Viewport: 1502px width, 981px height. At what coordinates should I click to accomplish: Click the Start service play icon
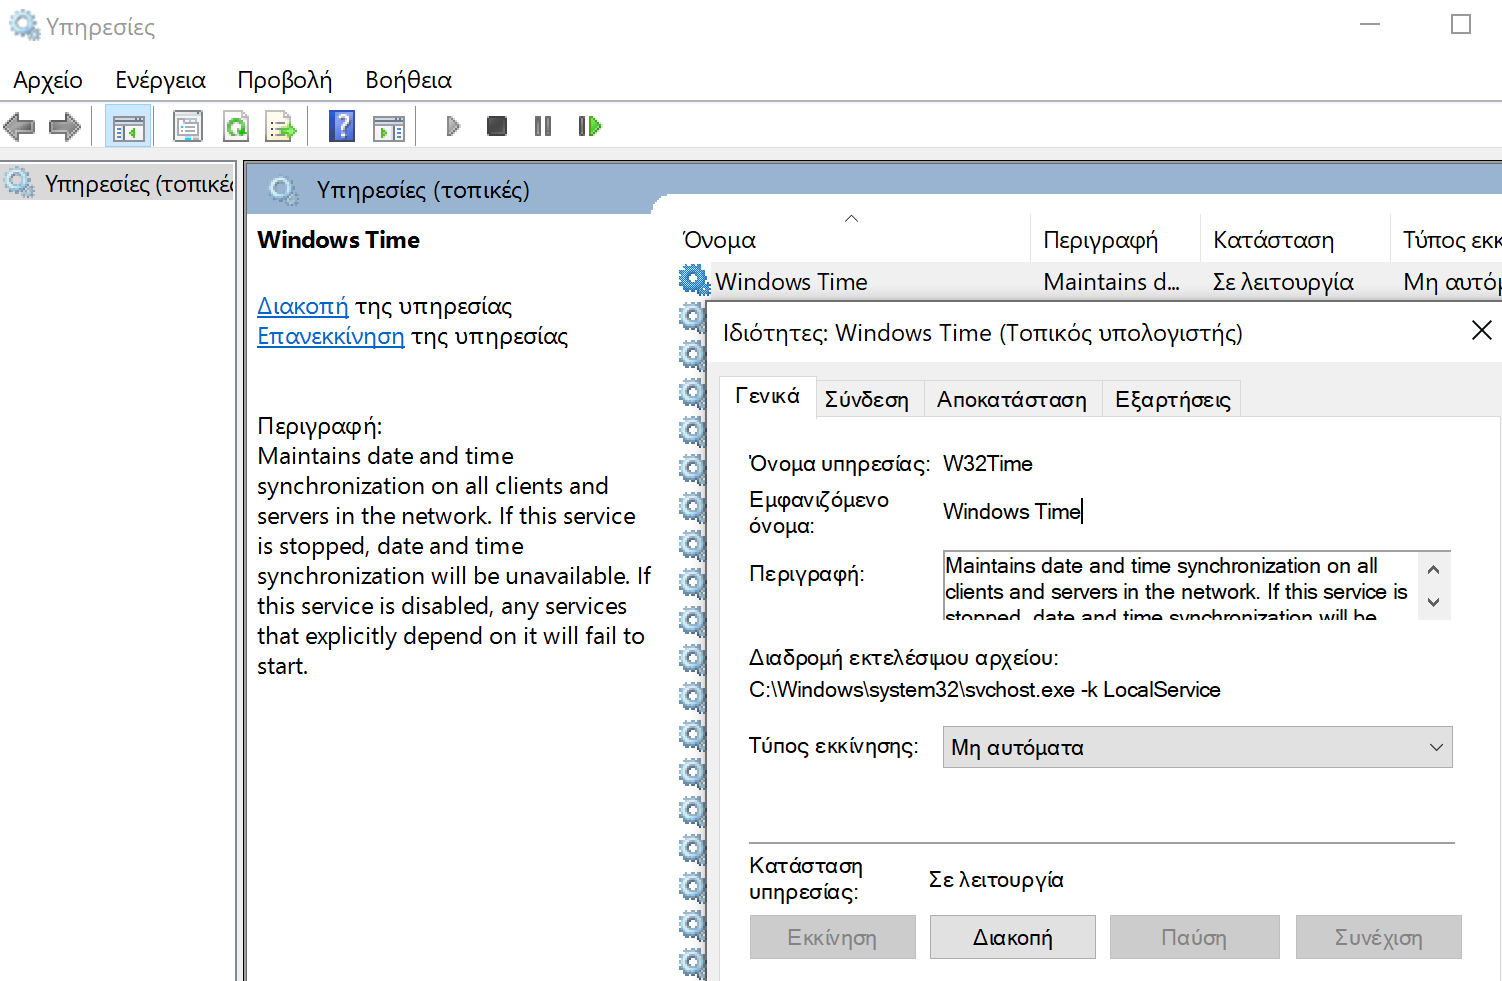pos(453,125)
